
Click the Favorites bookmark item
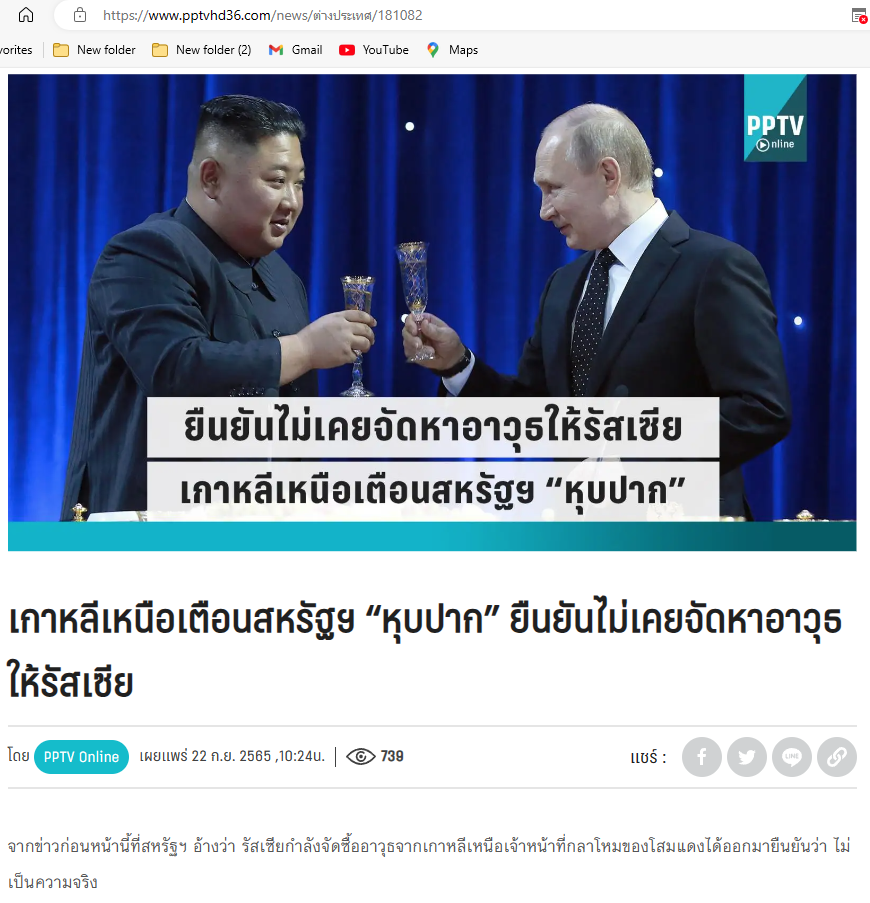pyautogui.click(x=16, y=50)
